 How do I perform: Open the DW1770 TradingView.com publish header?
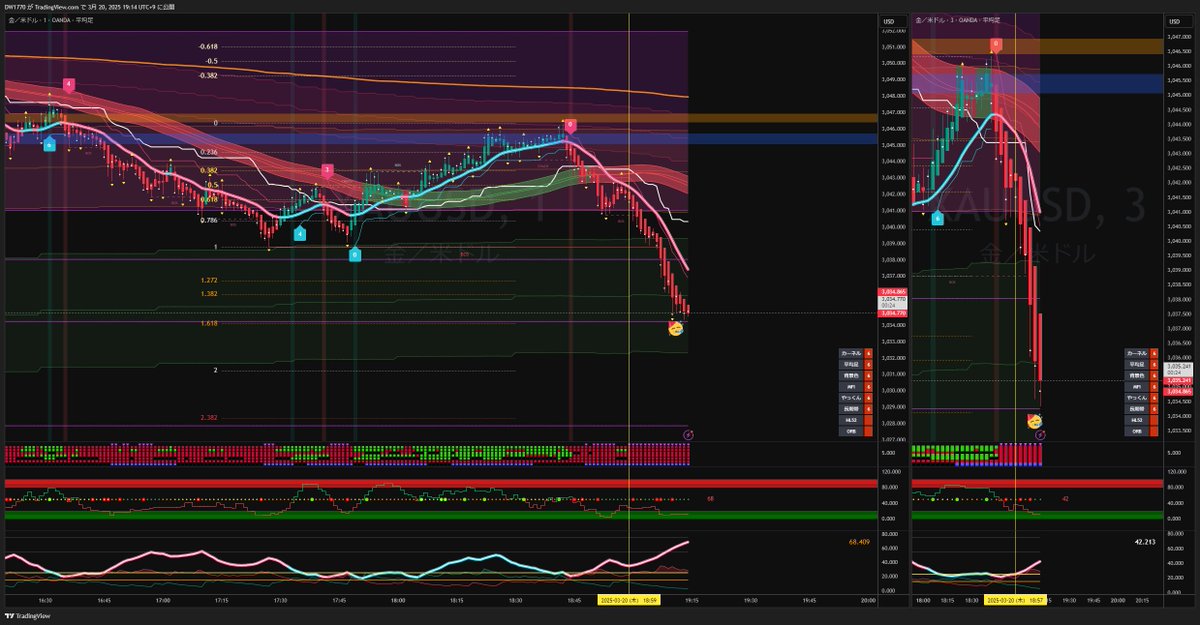pyautogui.click(x=88, y=6)
